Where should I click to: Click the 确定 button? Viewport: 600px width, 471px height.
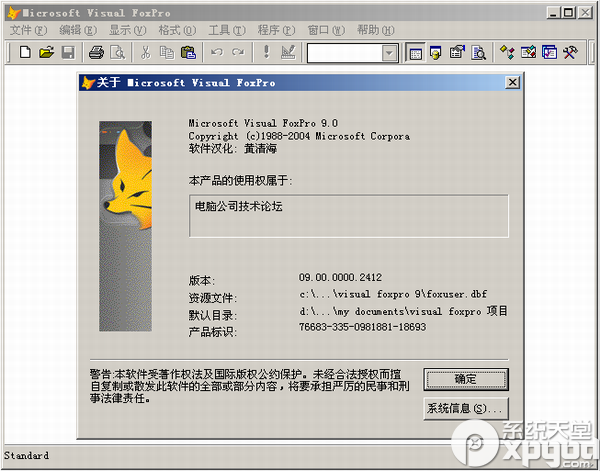466,379
